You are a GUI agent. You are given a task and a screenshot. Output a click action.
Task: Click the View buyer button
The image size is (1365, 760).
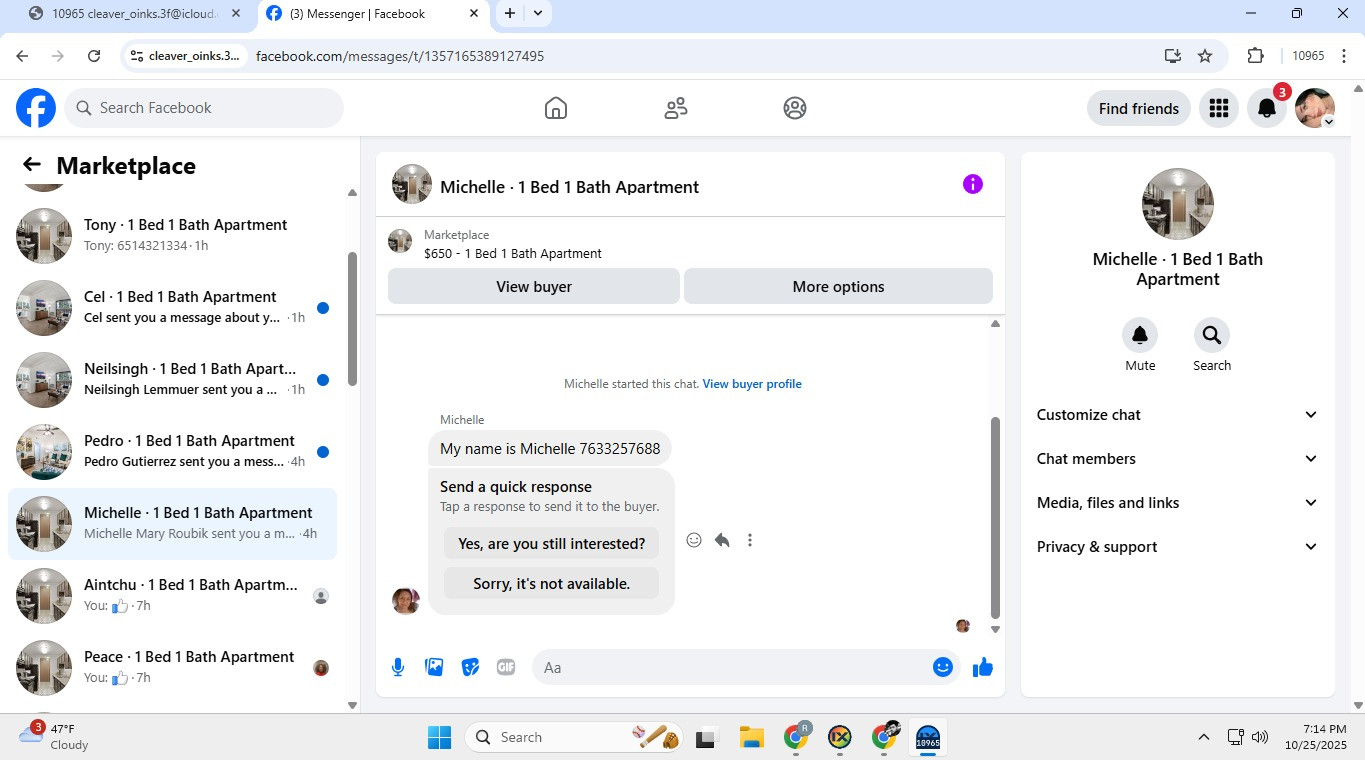tap(534, 286)
